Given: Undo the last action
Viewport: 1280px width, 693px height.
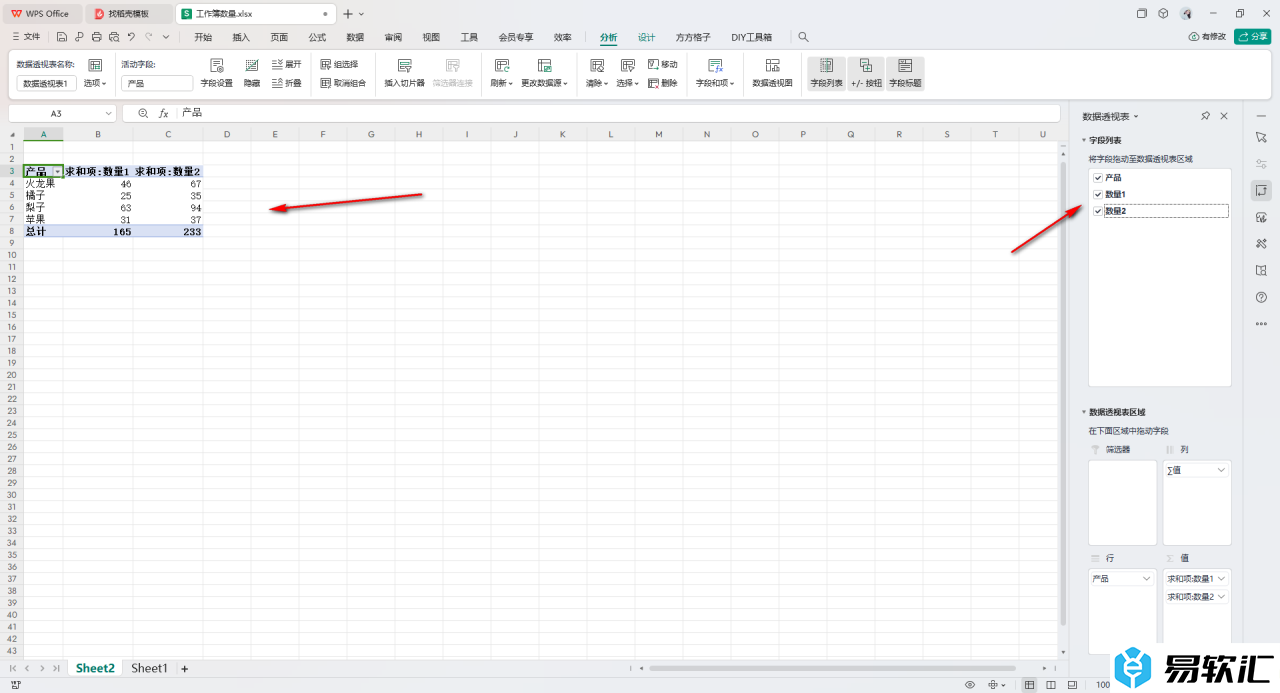Looking at the screenshot, I should [131, 37].
